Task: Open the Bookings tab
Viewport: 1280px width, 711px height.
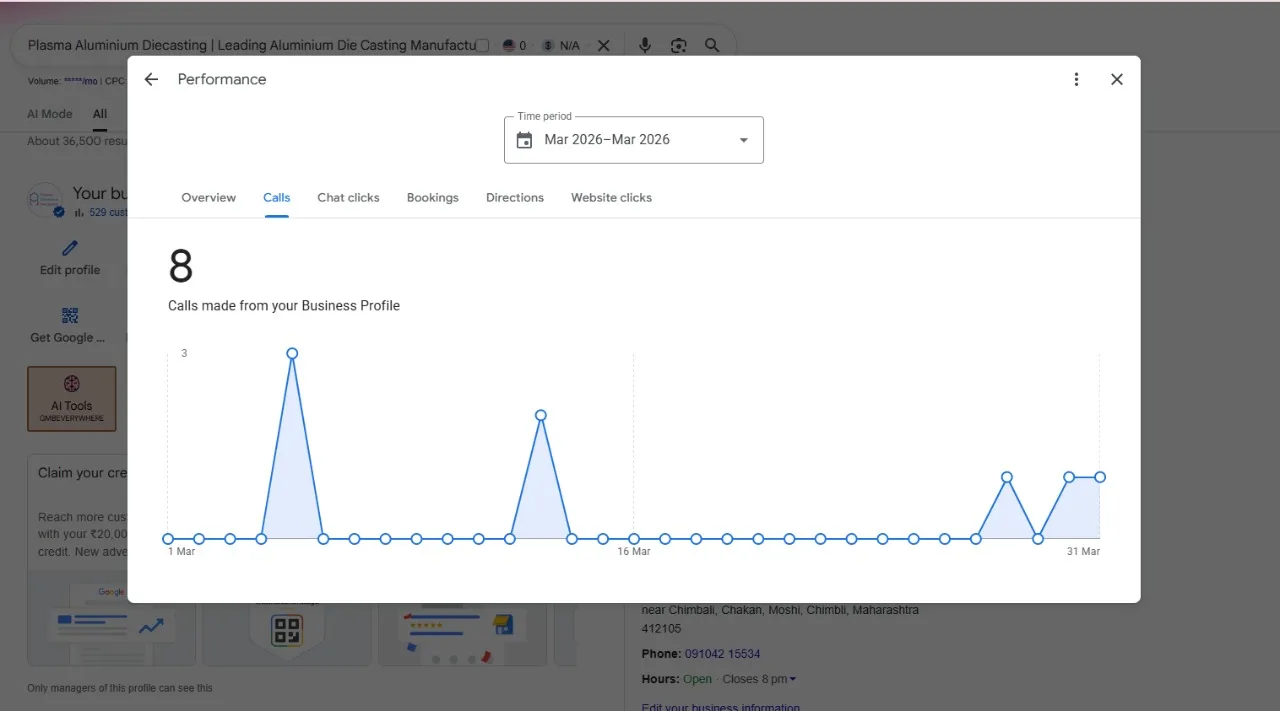Action: coord(433,198)
